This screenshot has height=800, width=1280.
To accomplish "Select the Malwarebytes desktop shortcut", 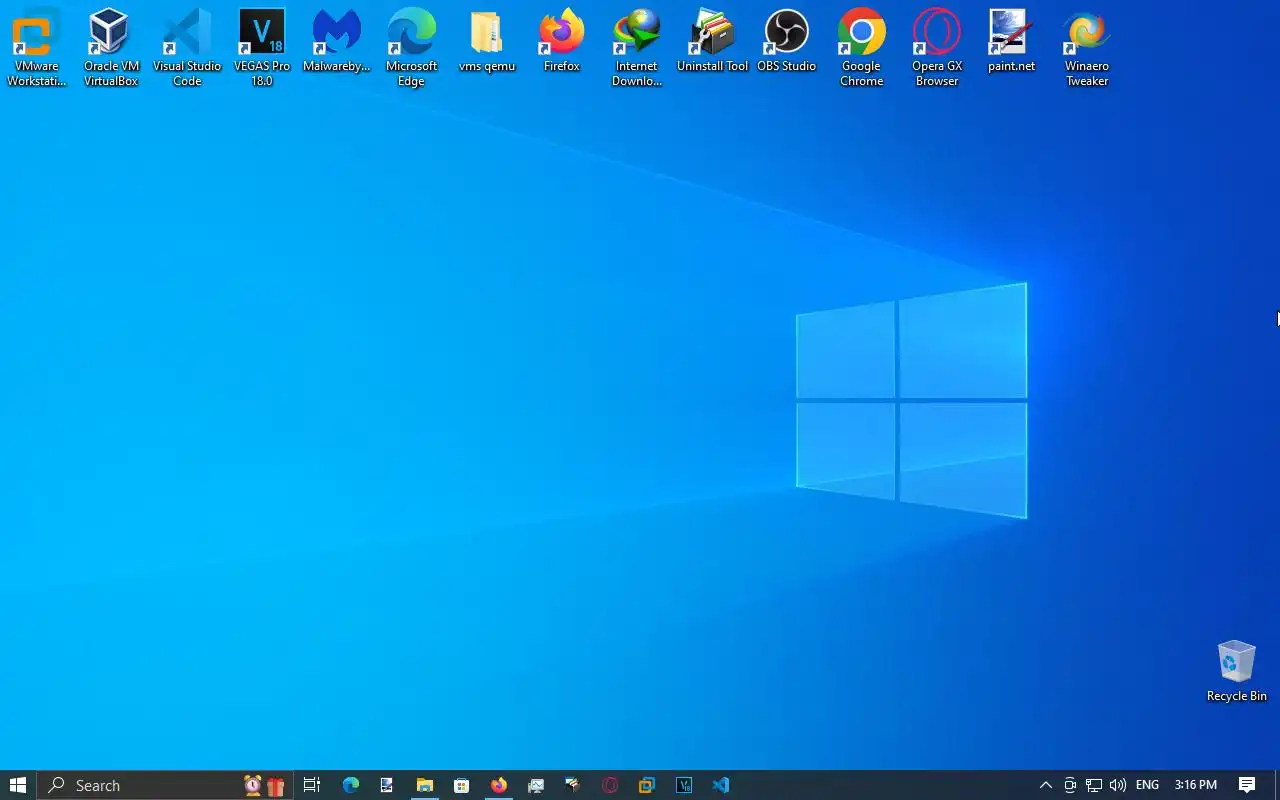I will coord(337,41).
